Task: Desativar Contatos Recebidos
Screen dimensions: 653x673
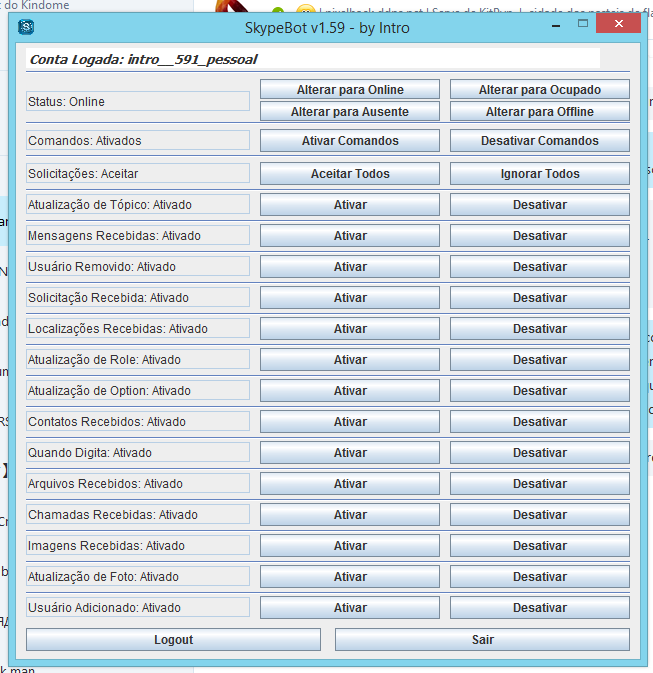Action: click(x=540, y=421)
